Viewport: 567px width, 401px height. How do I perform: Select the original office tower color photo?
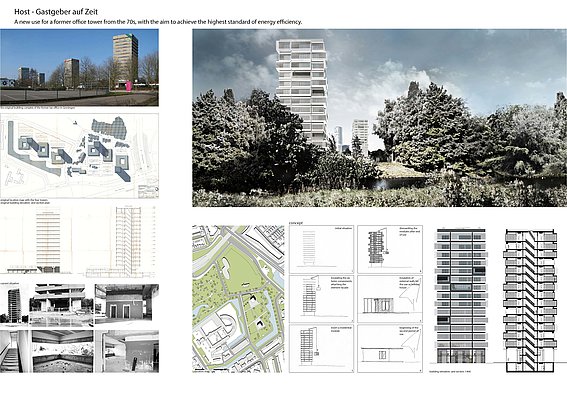79,68
